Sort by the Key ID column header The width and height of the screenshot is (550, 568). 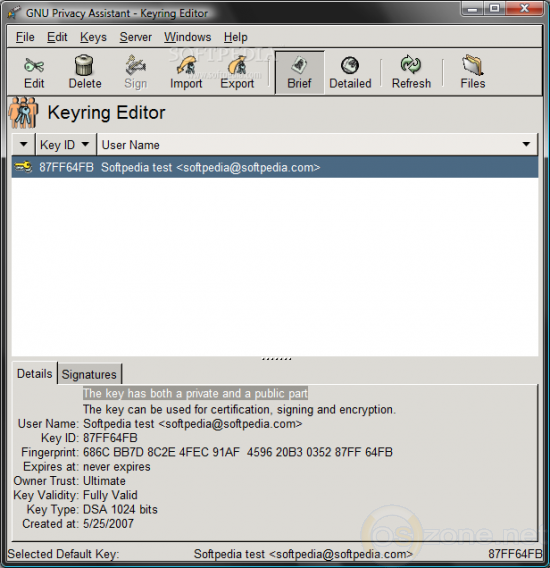point(66,145)
